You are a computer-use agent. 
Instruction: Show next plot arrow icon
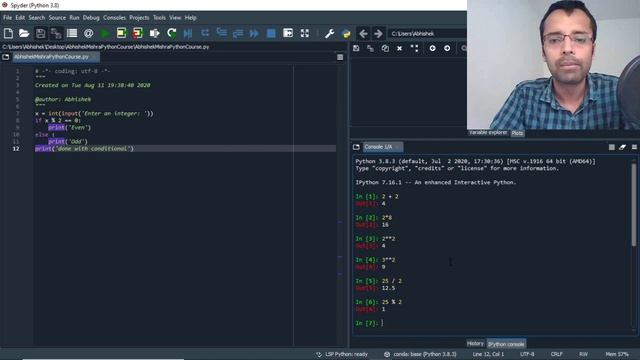coord(447,48)
